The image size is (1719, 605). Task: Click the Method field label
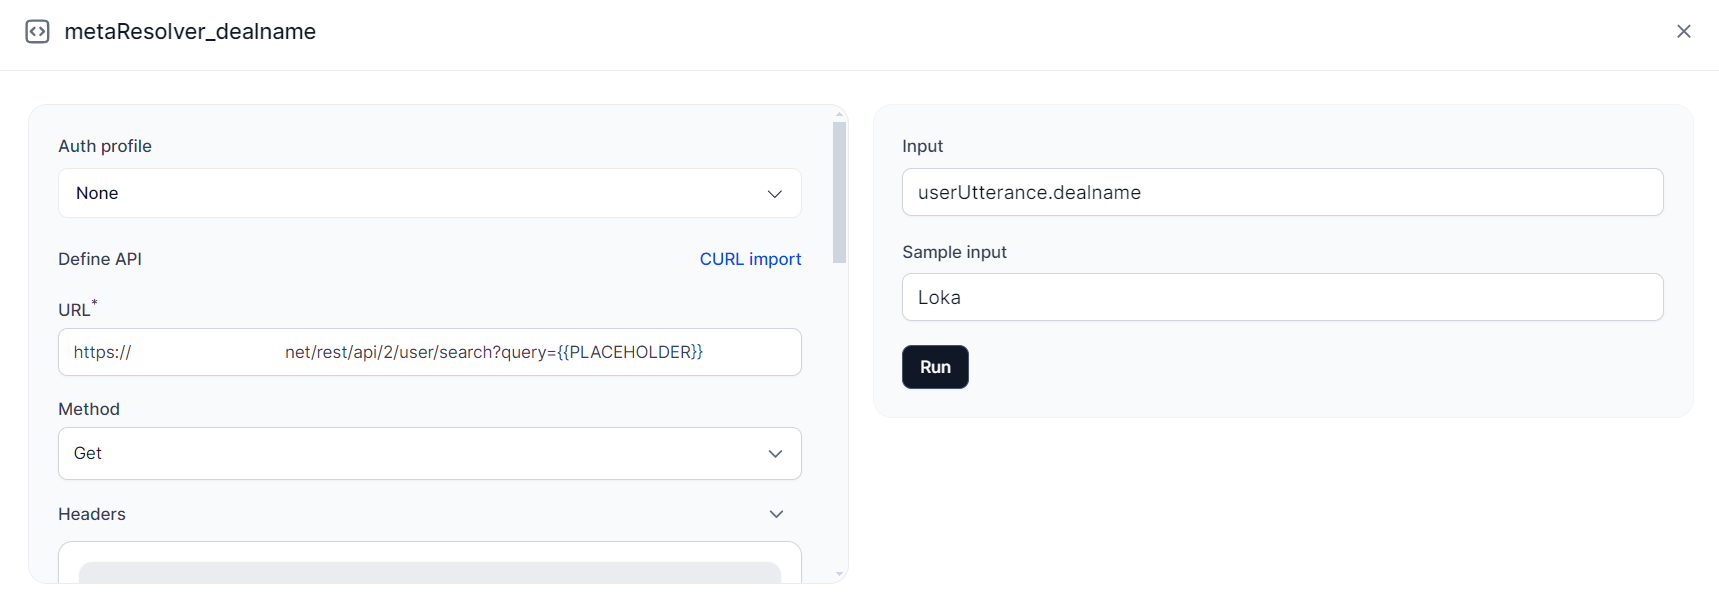coord(89,409)
